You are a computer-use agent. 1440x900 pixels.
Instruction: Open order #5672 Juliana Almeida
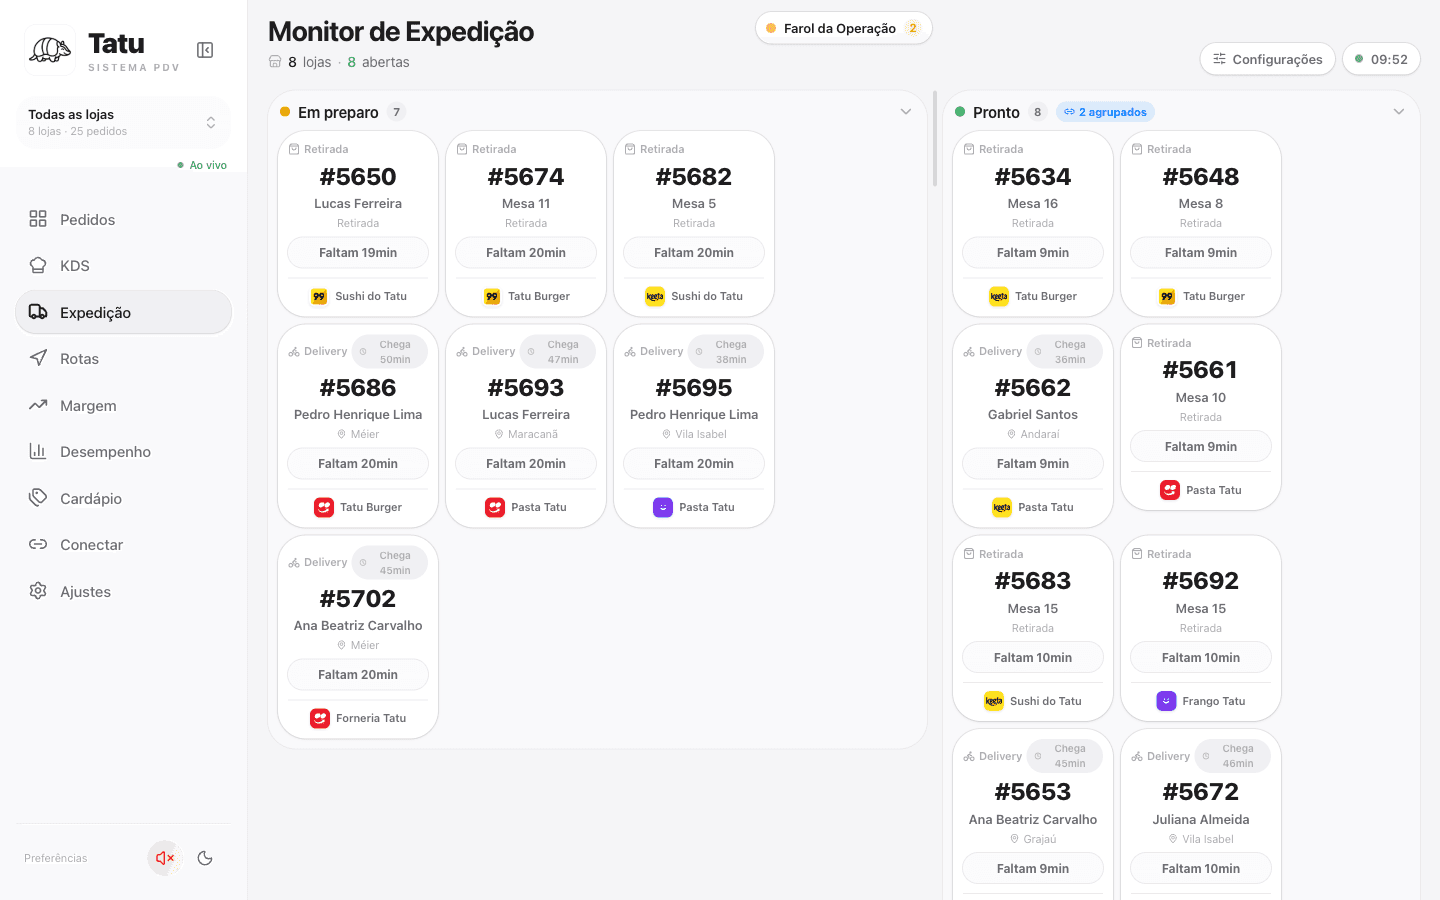[1201, 815]
